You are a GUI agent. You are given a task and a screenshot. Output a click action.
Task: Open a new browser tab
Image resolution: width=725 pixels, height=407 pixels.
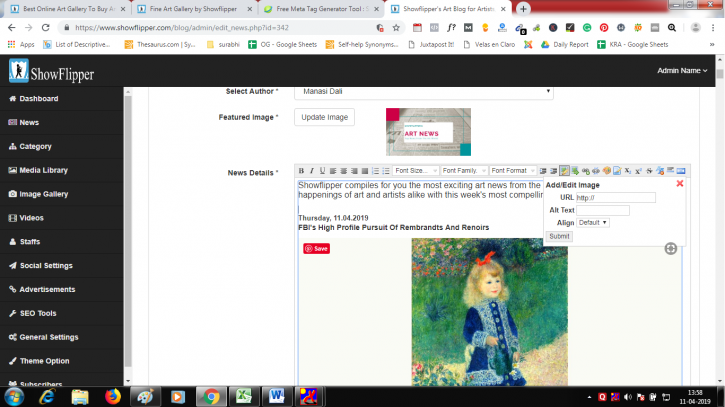tap(523, 9)
